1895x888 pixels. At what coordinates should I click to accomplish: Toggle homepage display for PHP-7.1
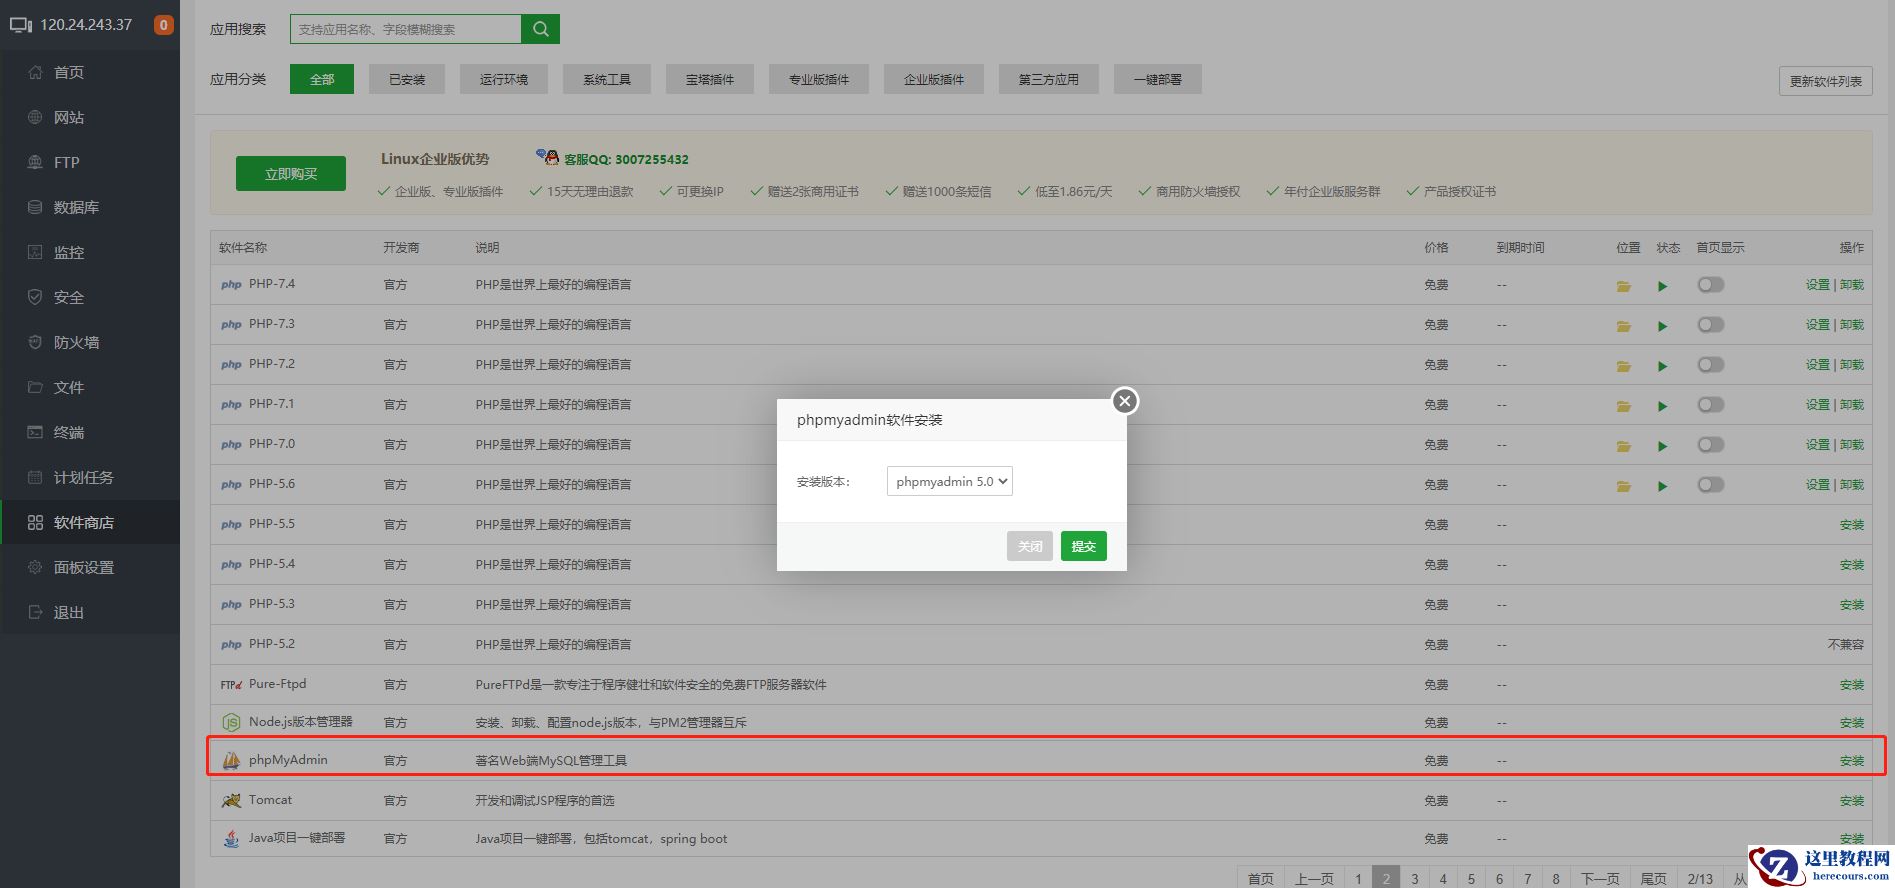1711,405
